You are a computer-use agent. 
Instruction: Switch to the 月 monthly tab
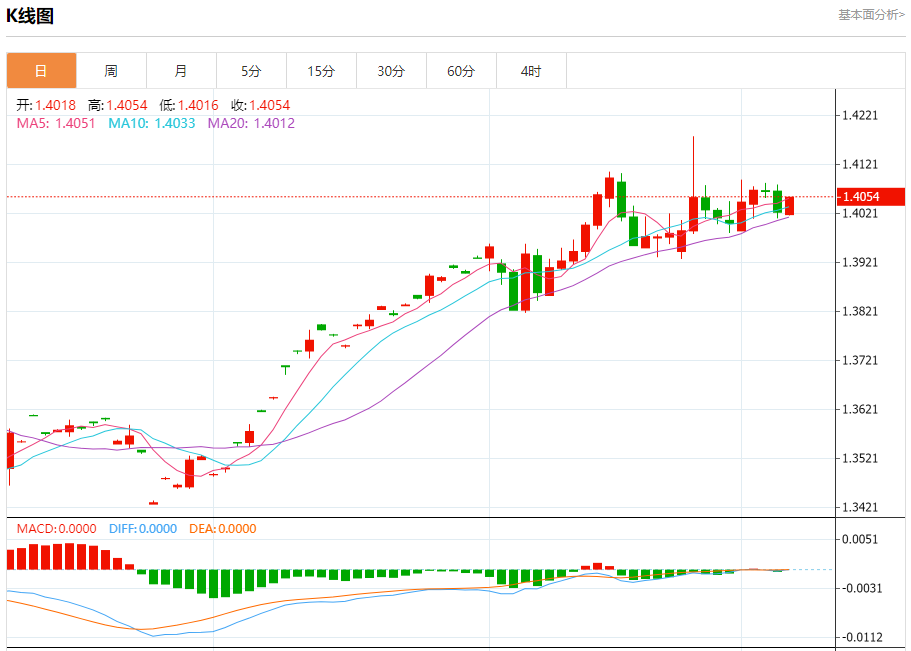tap(181, 71)
